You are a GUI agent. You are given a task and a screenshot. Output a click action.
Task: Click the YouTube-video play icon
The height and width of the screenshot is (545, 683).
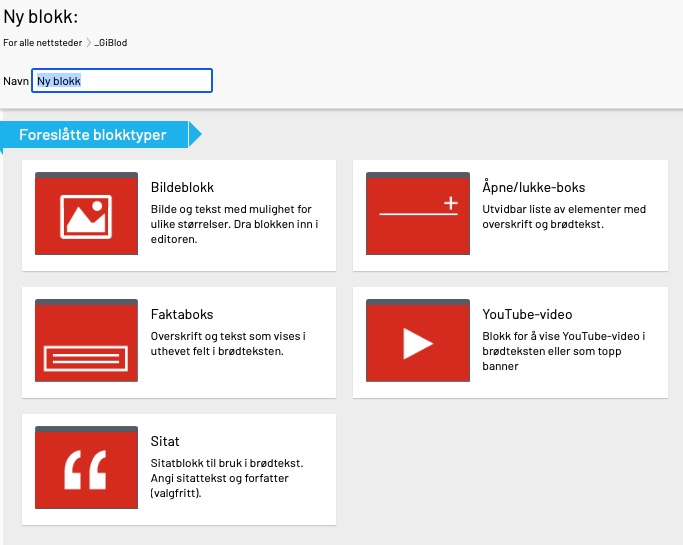click(x=417, y=342)
